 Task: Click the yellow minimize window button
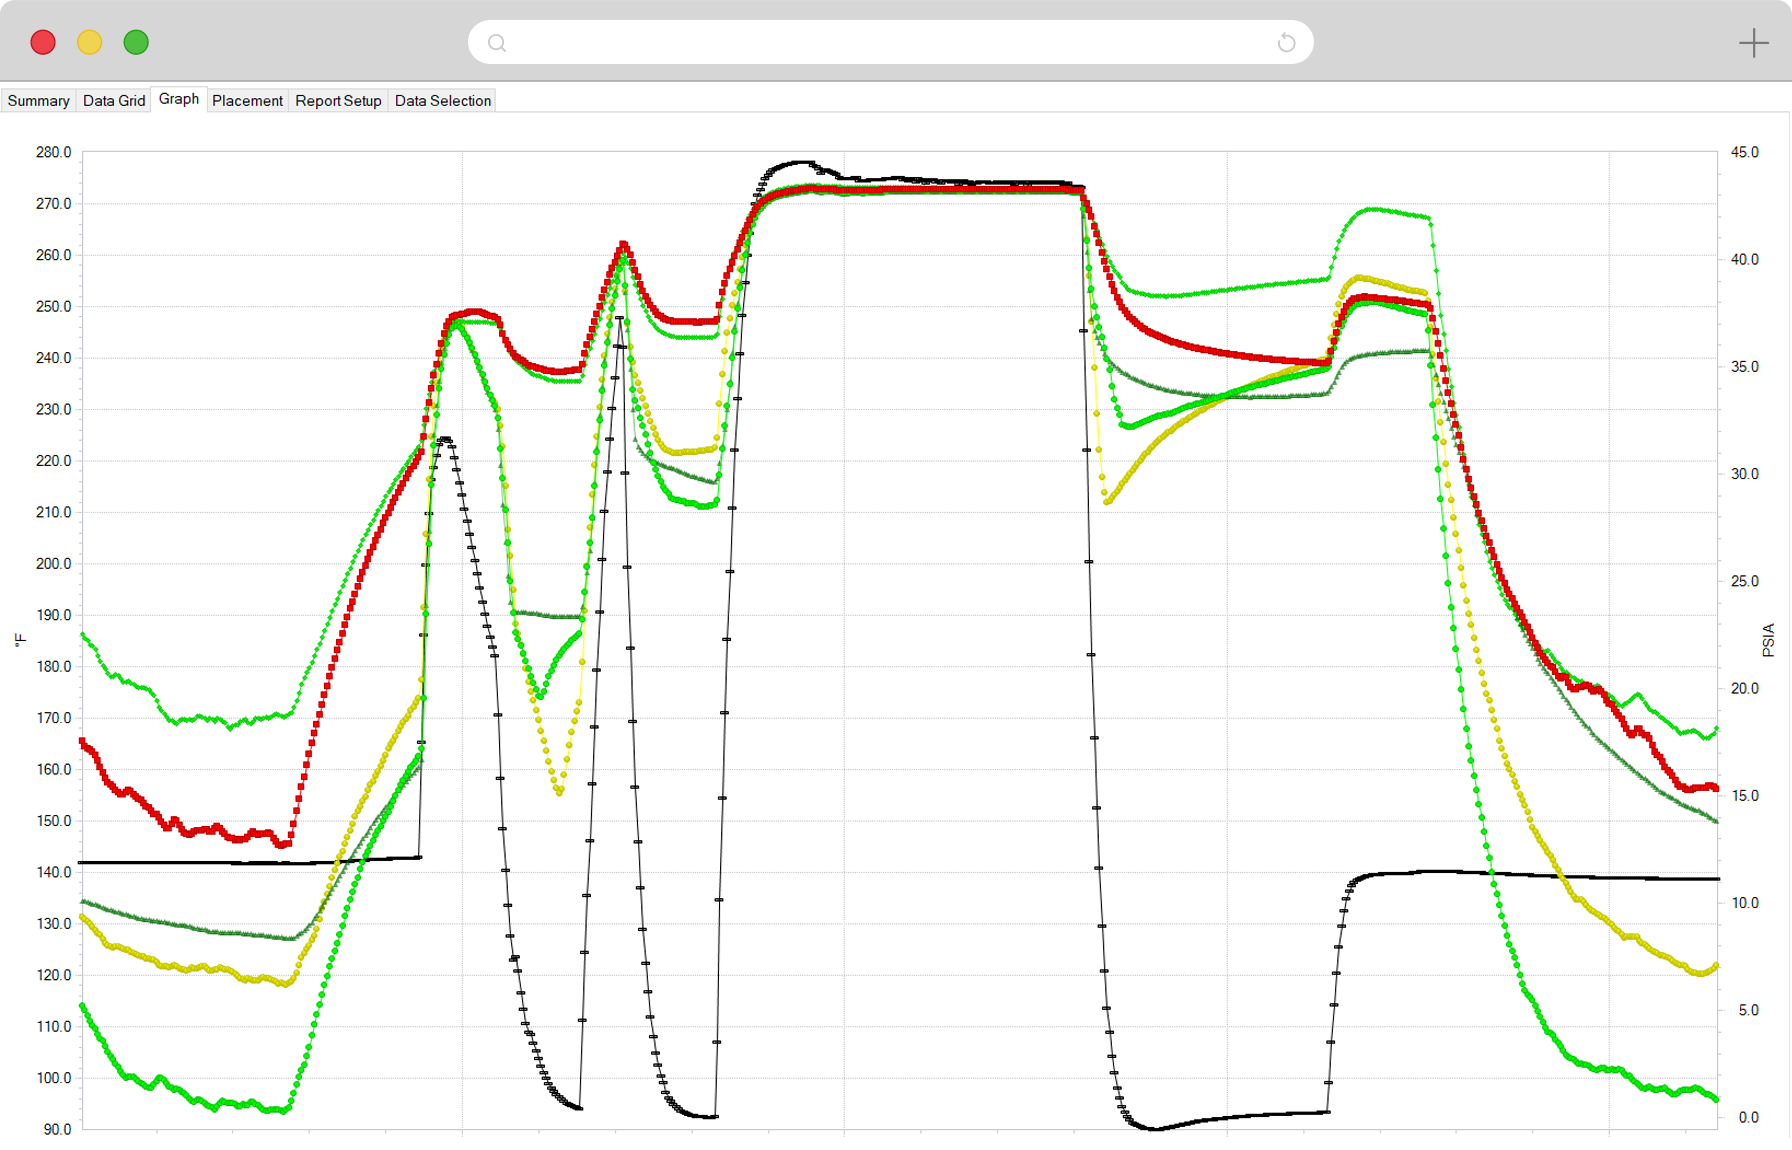[90, 43]
